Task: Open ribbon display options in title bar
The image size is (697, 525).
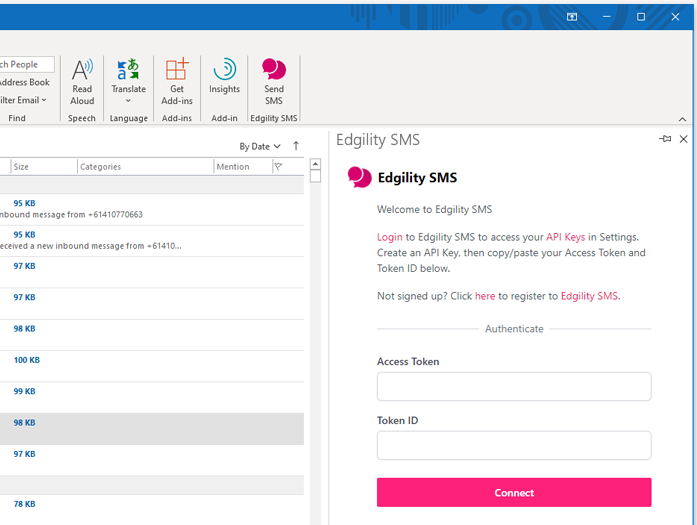Action: tap(572, 17)
